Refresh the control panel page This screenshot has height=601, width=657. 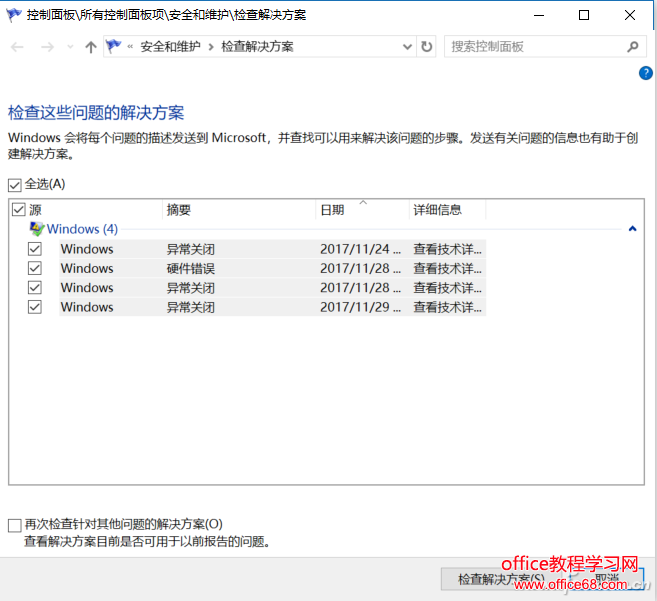click(x=427, y=47)
